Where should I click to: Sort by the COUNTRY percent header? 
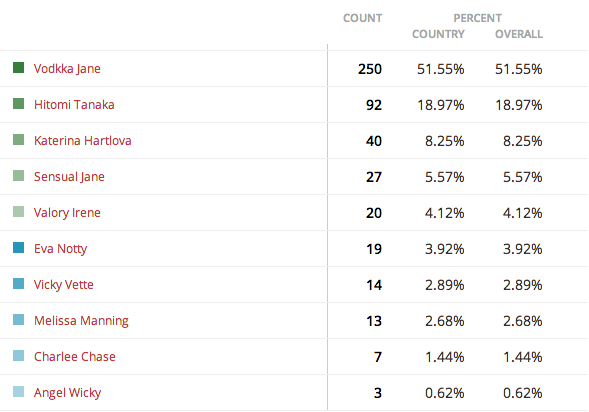pyautogui.click(x=438, y=34)
